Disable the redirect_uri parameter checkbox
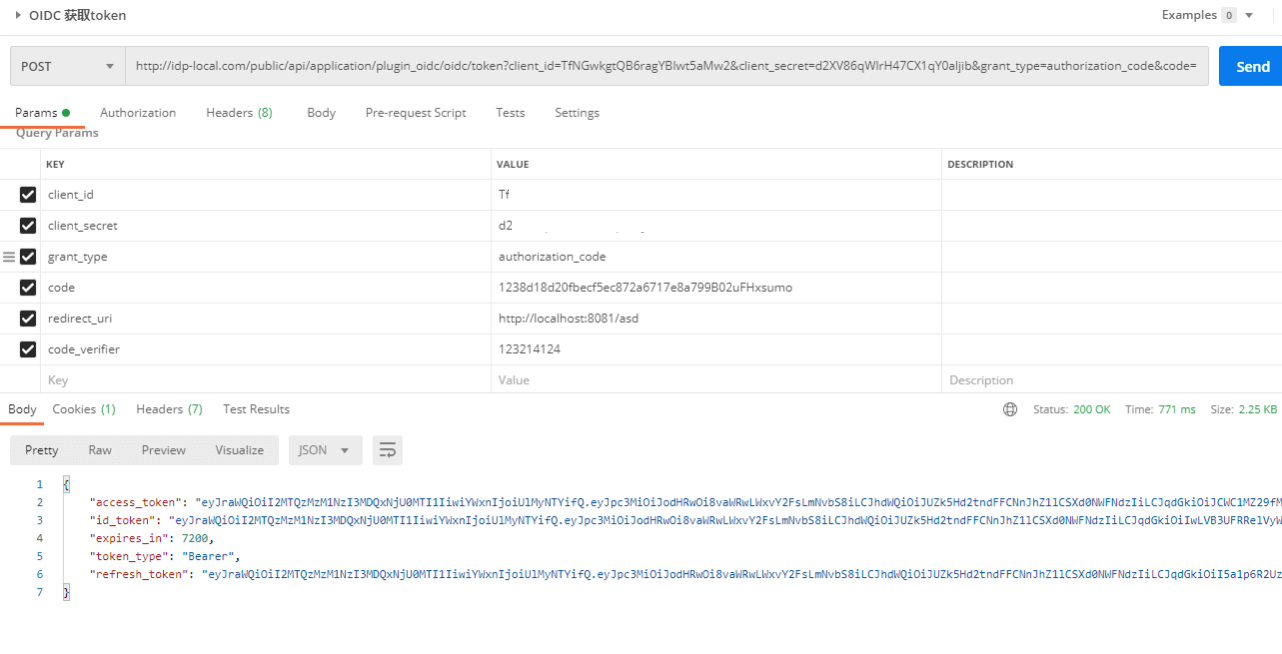The width and height of the screenshot is (1282, 654). point(28,319)
